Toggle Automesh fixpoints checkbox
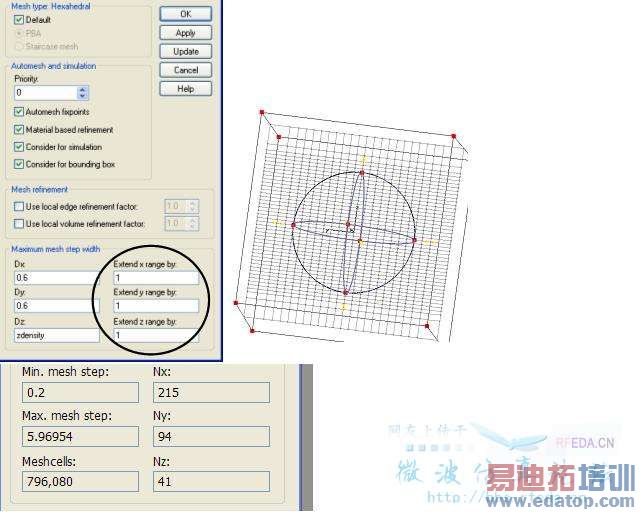The height and width of the screenshot is (512, 640). [x=19, y=111]
